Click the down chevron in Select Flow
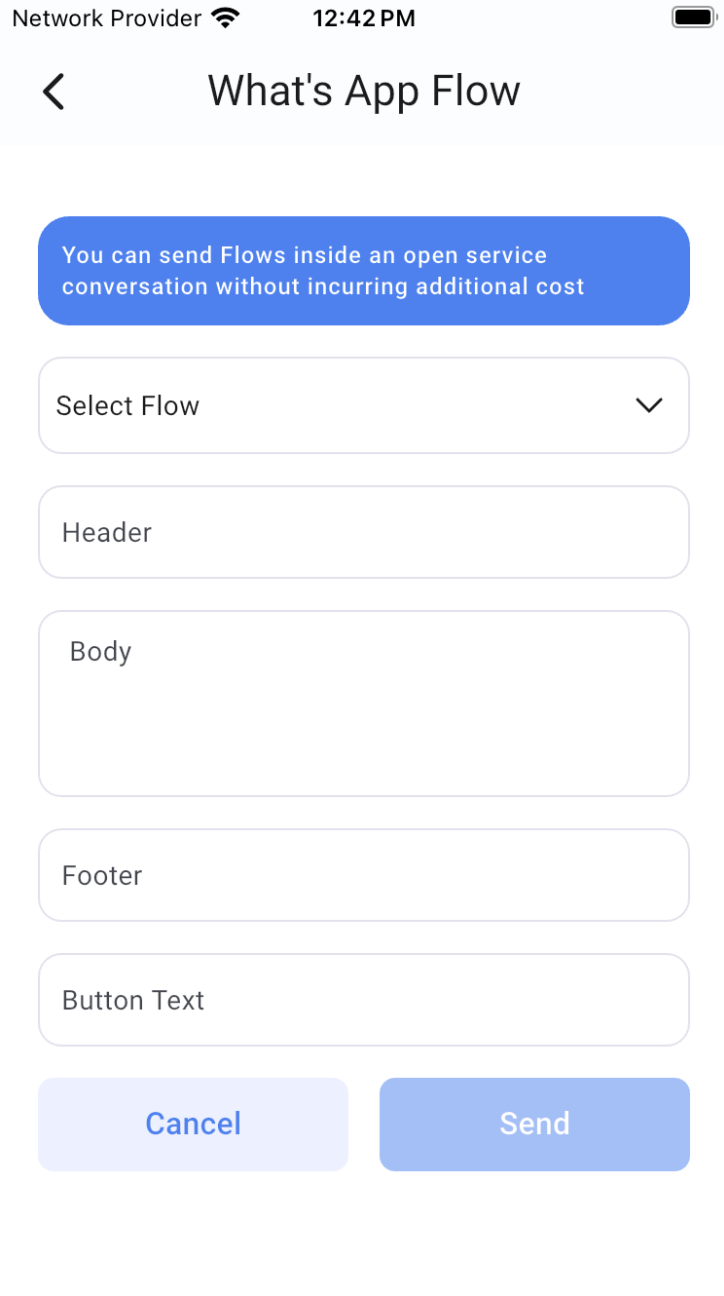Viewport: 724px width, 1296px height. pyautogui.click(x=649, y=405)
